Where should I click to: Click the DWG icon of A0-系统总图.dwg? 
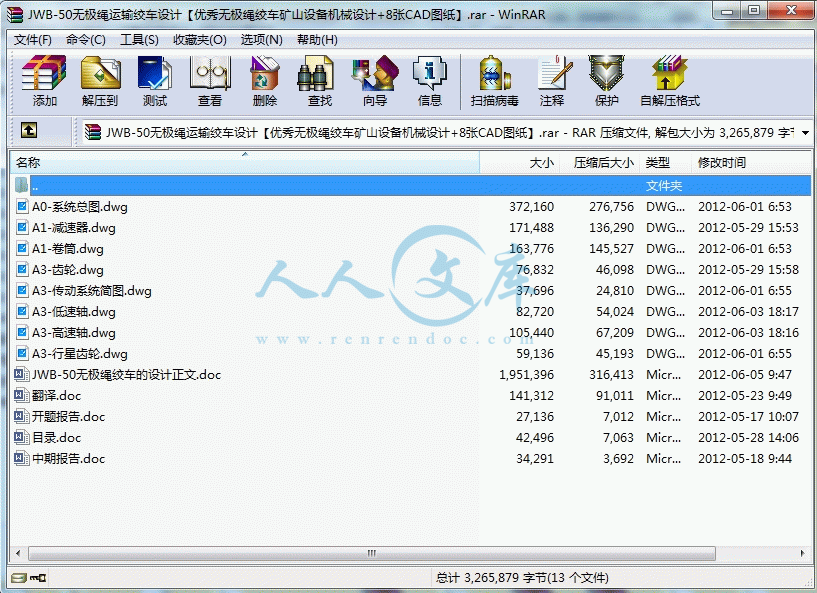click(22, 206)
